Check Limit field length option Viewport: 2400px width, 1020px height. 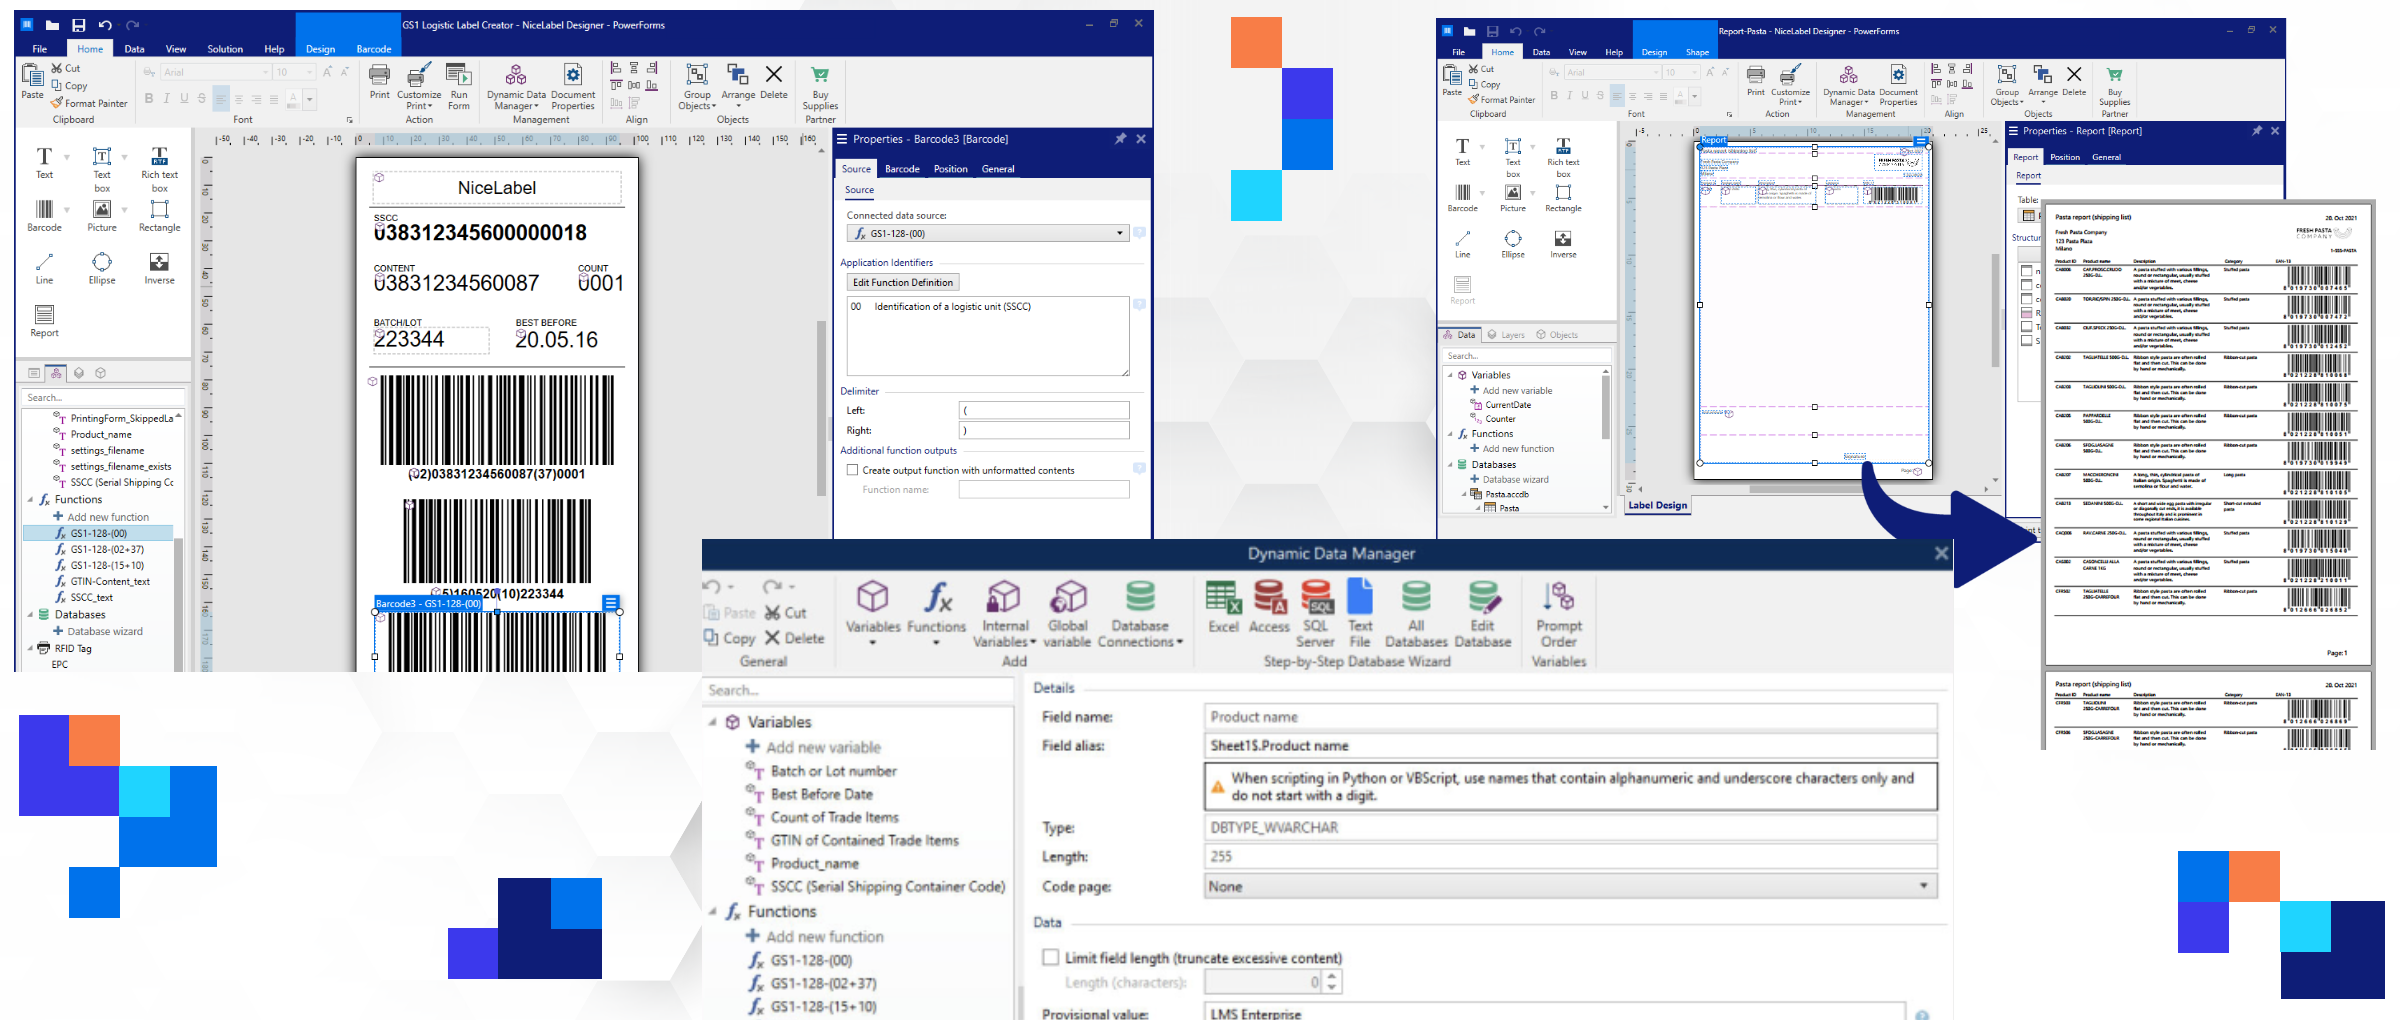point(1051,957)
